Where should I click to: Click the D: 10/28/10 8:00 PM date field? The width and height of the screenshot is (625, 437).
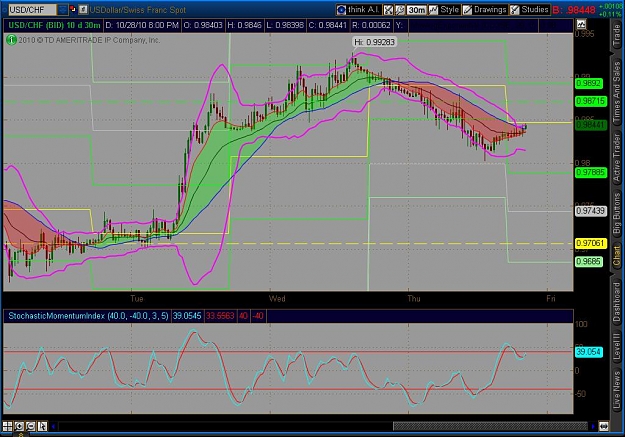tap(142, 25)
